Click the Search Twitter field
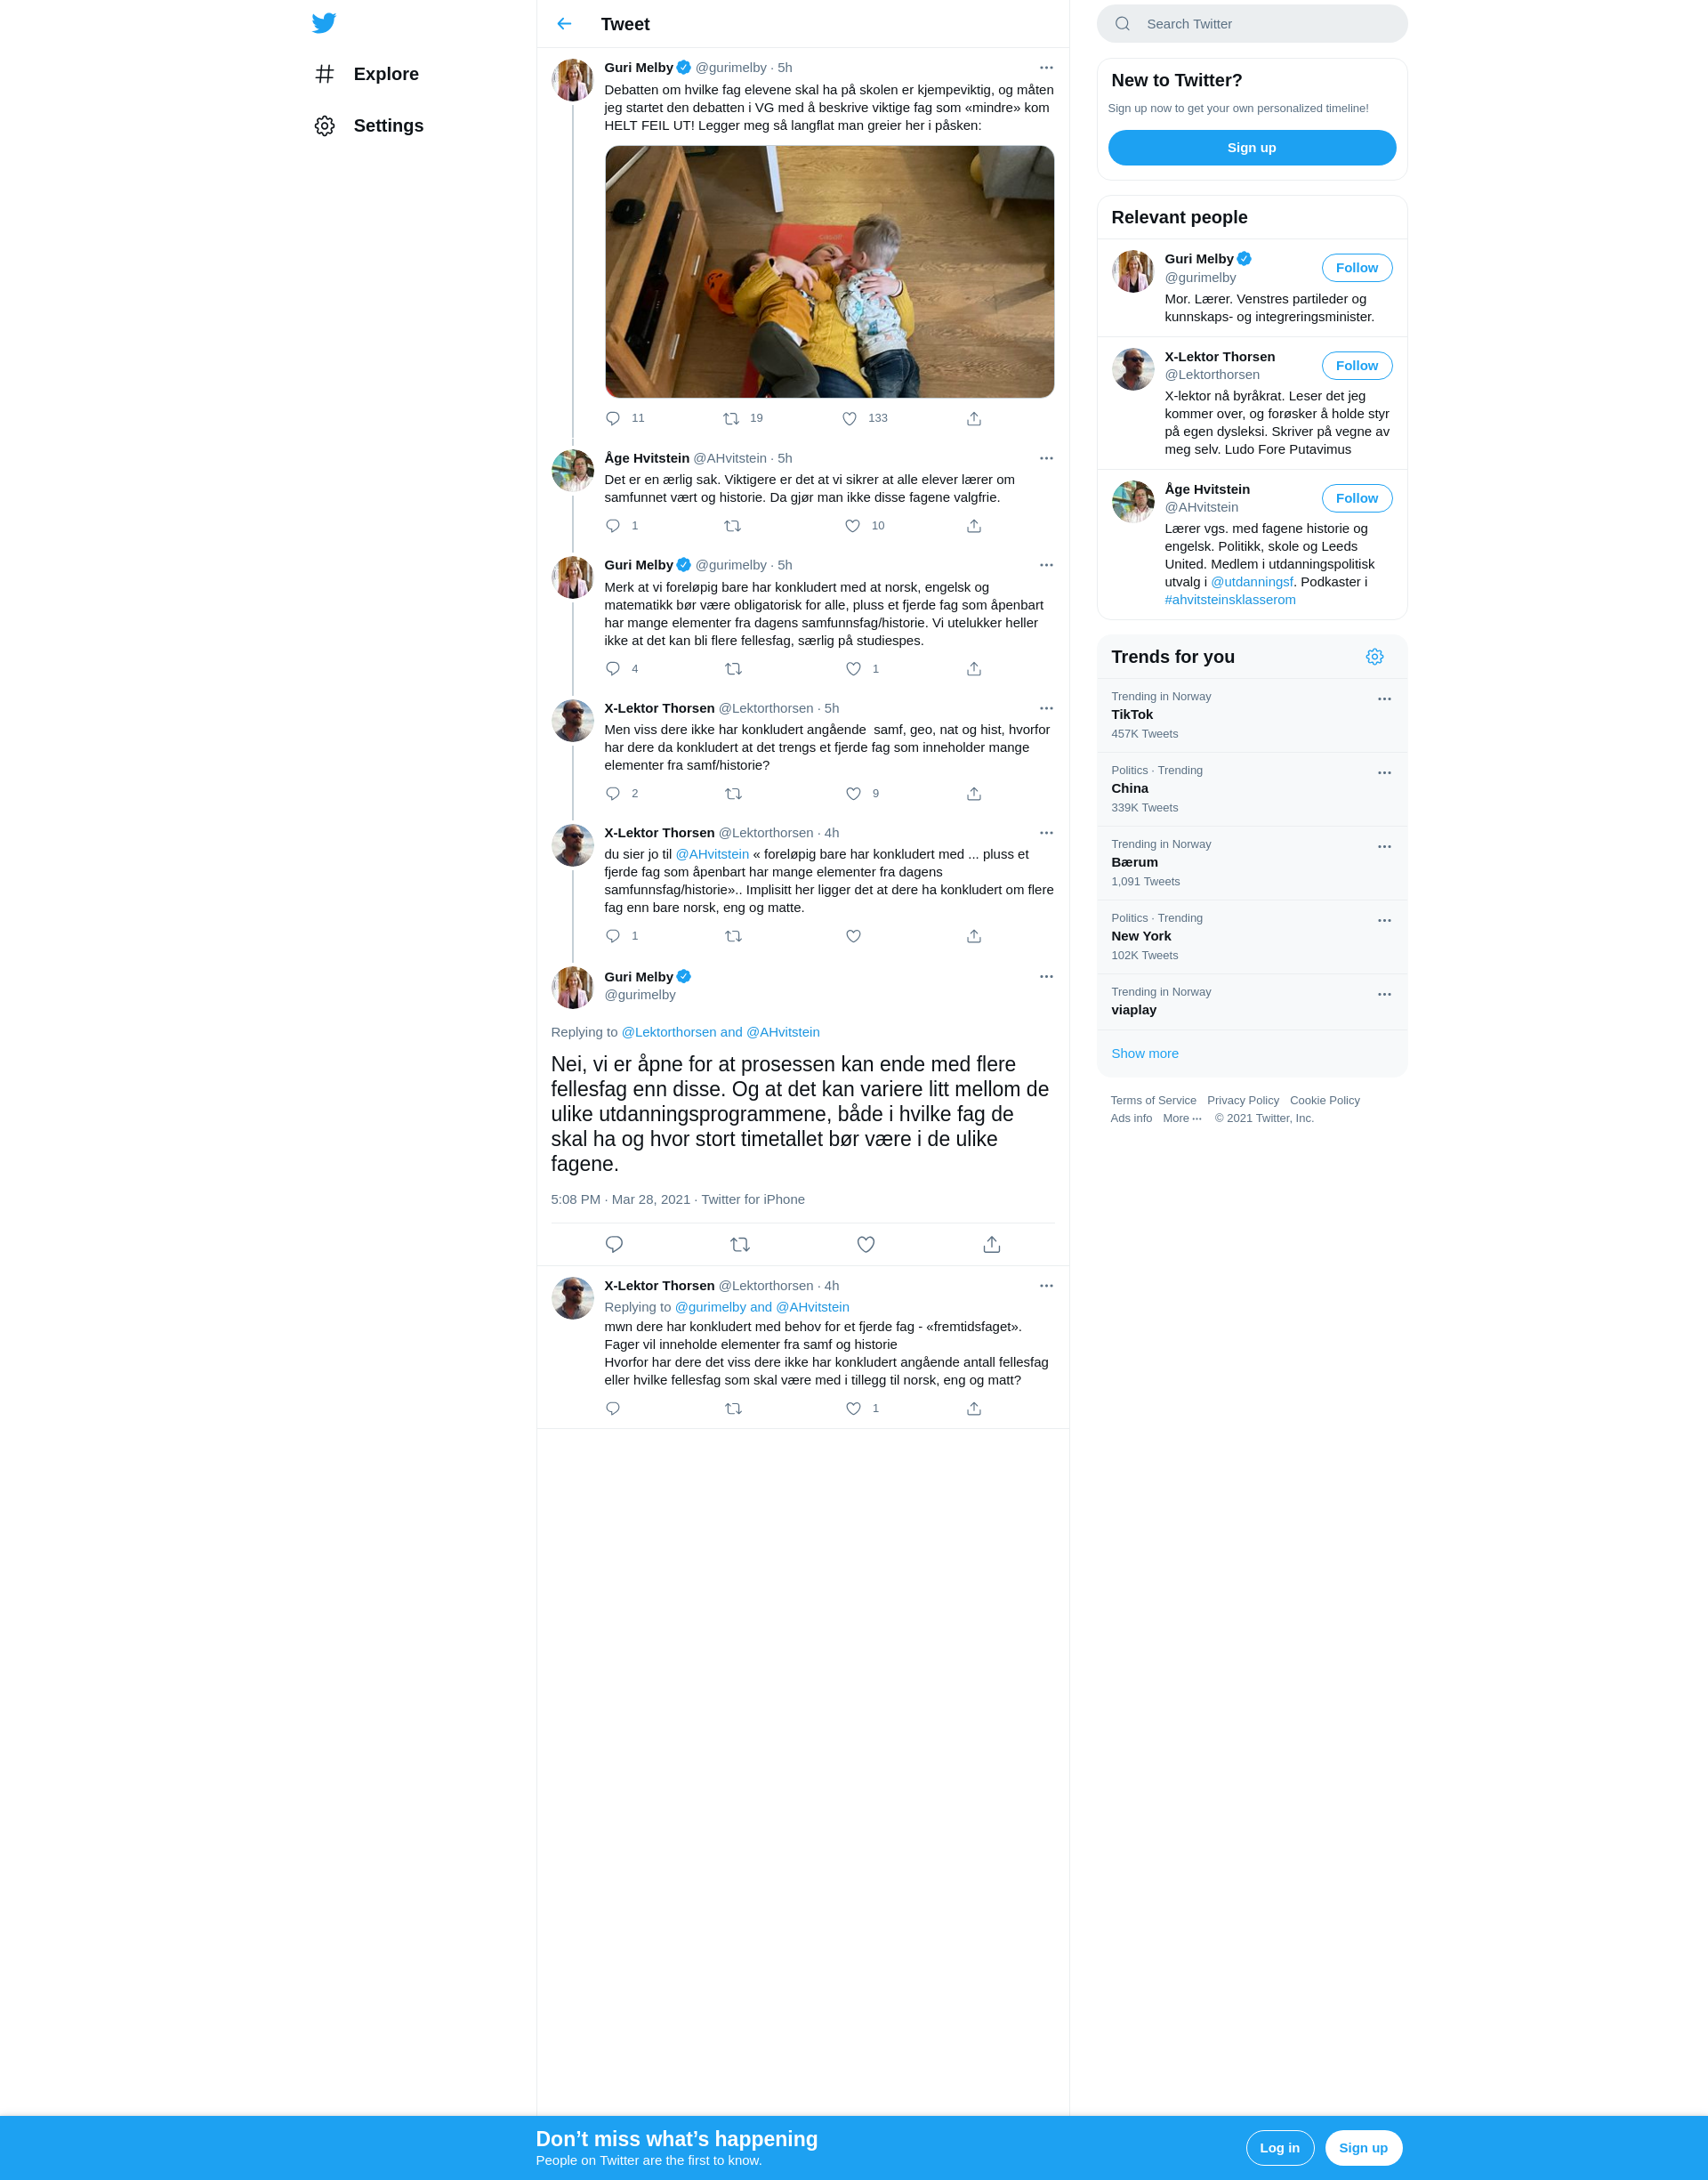 click(1252, 24)
